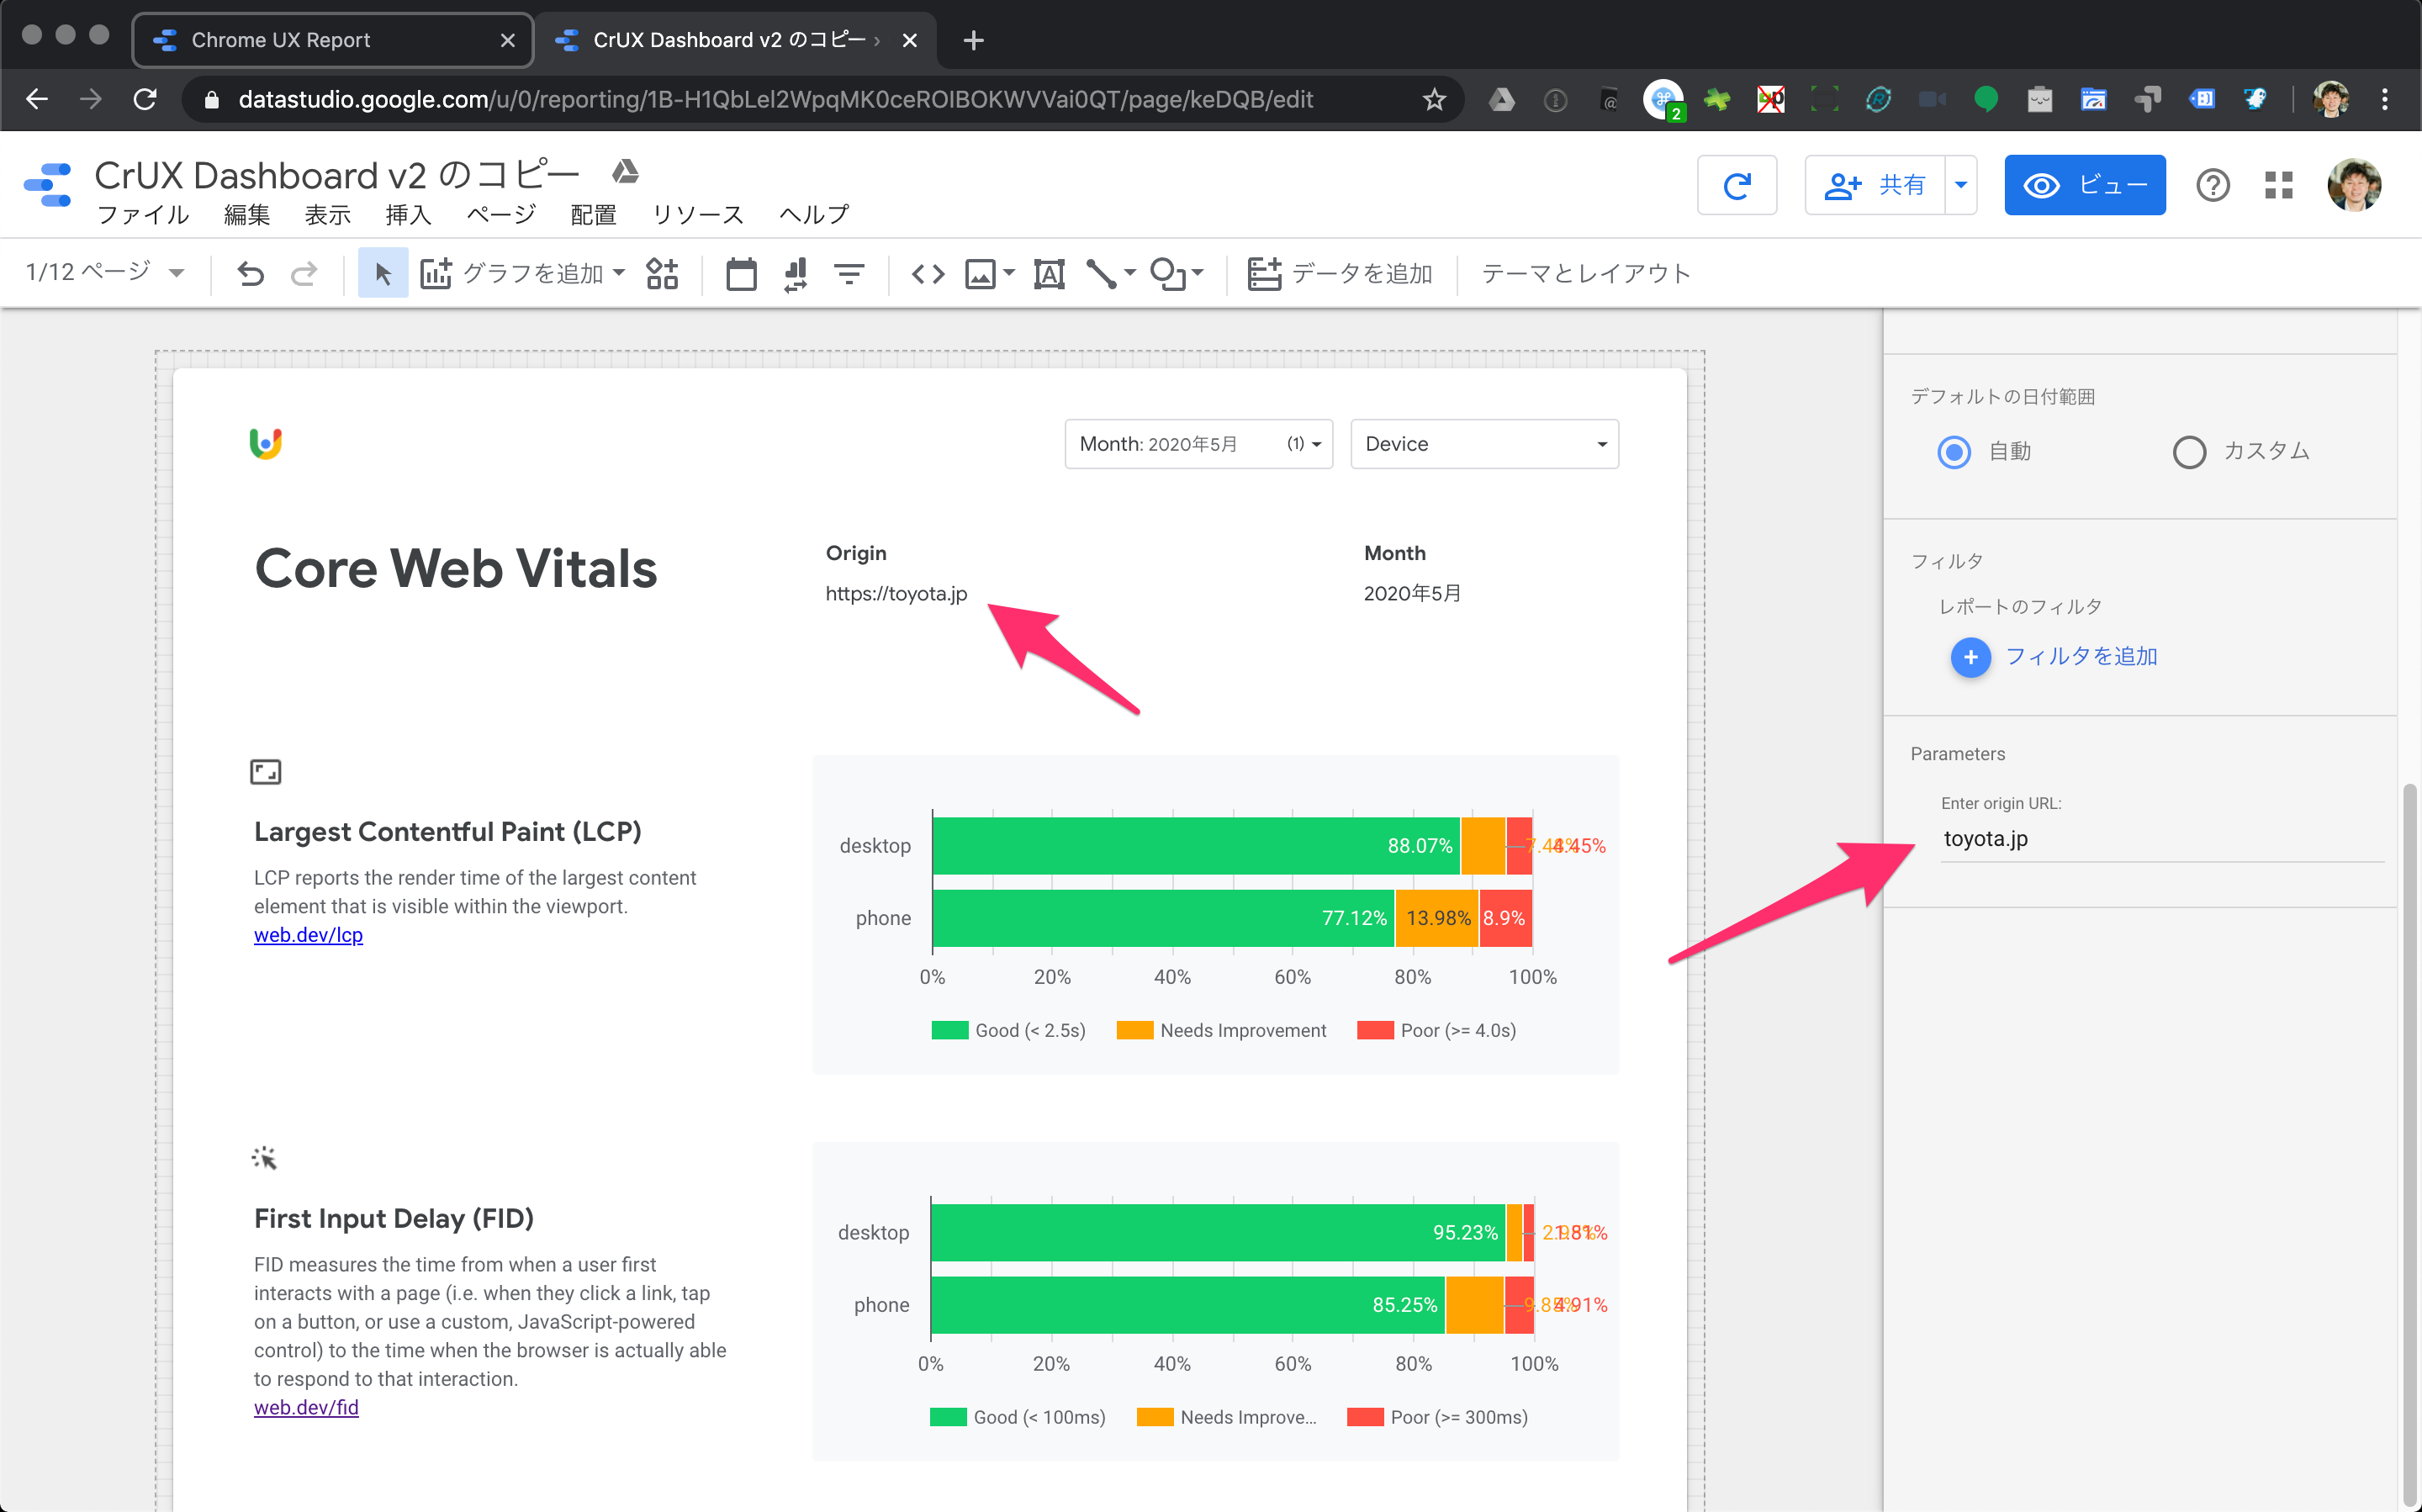Reload the browser page
Image resolution: width=2422 pixels, height=1512 pixels.
tap(145, 99)
